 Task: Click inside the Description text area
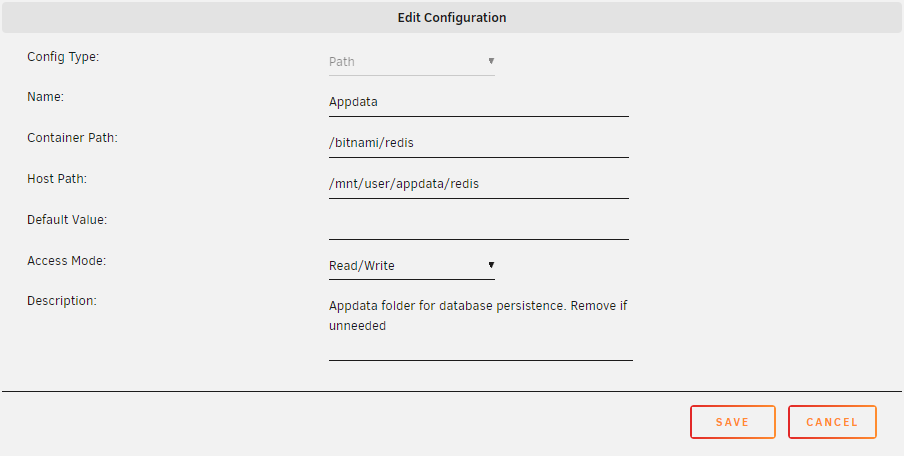click(481, 327)
